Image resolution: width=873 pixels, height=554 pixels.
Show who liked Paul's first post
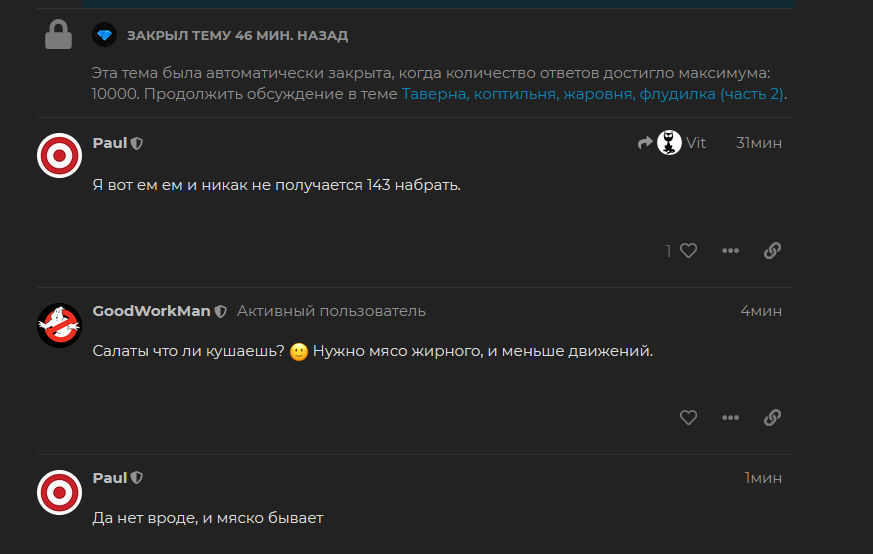(669, 251)
